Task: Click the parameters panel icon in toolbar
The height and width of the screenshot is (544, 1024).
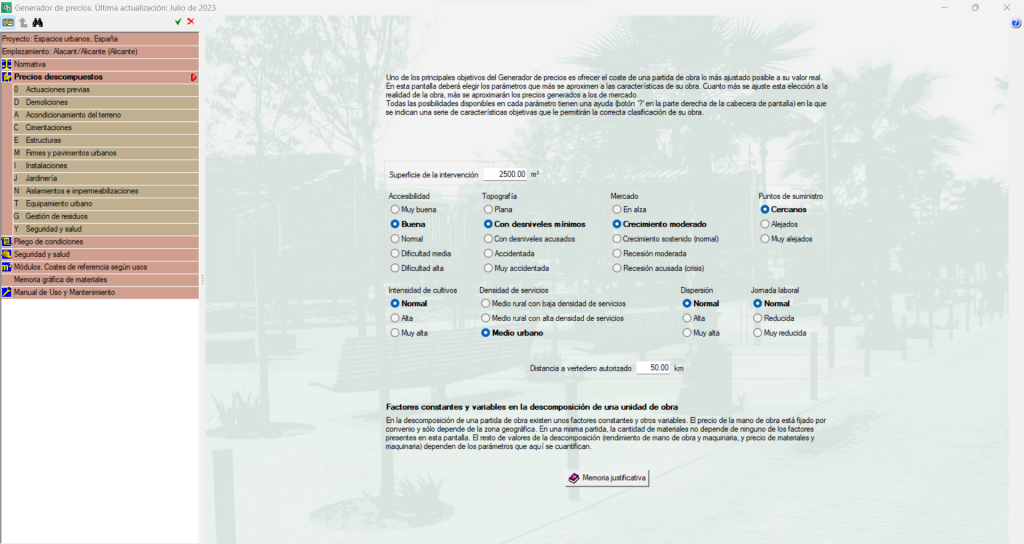Action: (8, 22)
